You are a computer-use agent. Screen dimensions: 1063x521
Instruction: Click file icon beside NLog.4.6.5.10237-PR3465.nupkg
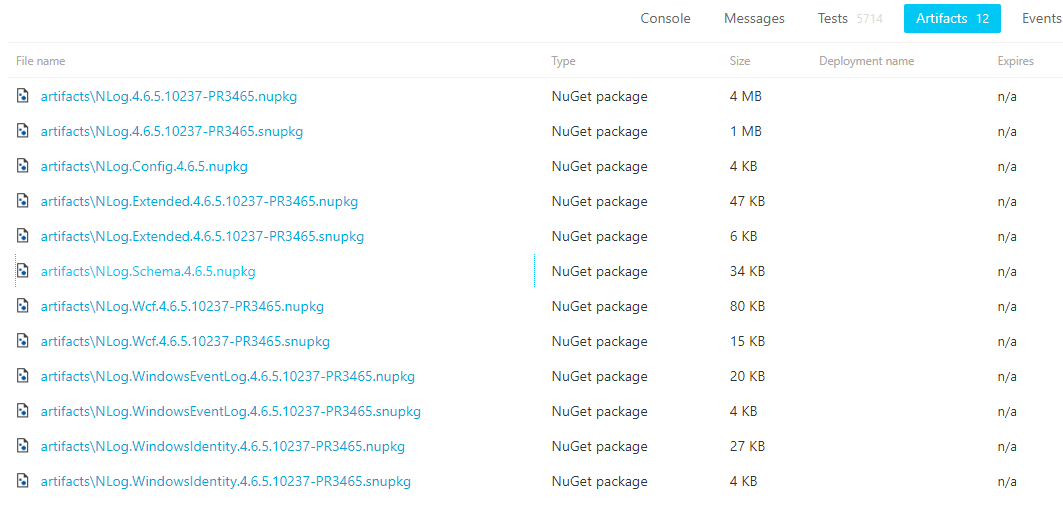click(x=23, y=96)
